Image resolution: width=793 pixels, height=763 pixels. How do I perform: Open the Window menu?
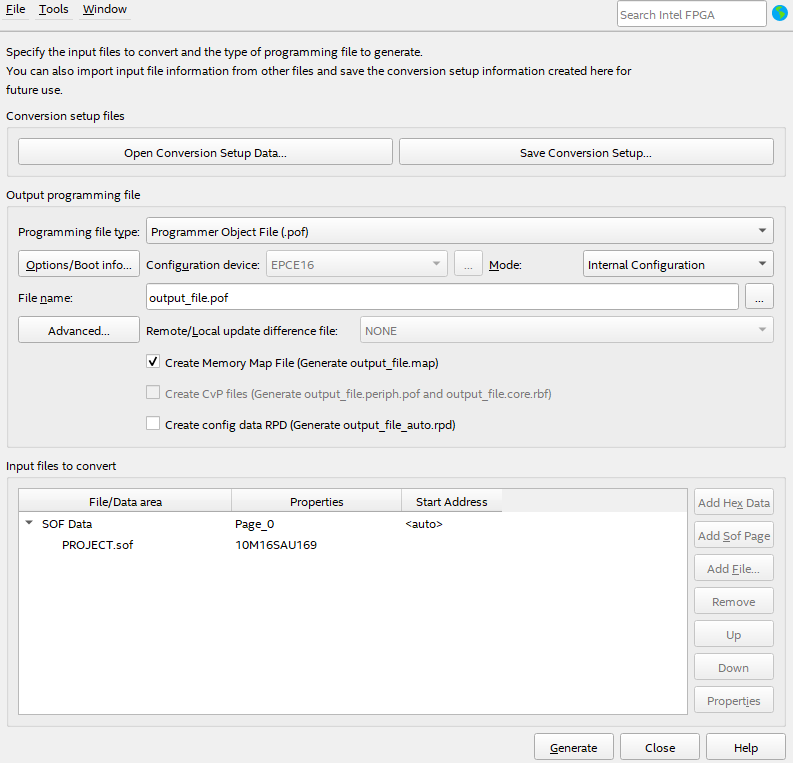click(x=105, y=9)
